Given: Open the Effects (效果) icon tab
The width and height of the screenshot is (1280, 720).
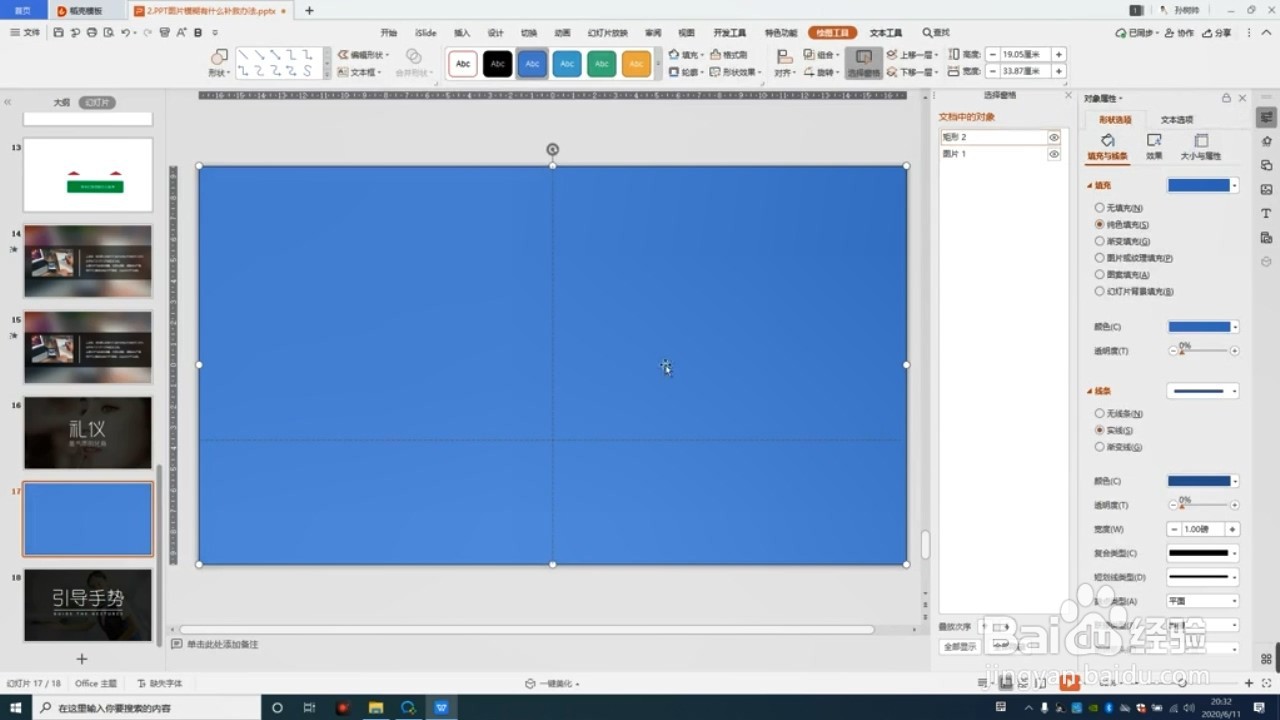Looking at the screenshot, I should (1154, 141).
